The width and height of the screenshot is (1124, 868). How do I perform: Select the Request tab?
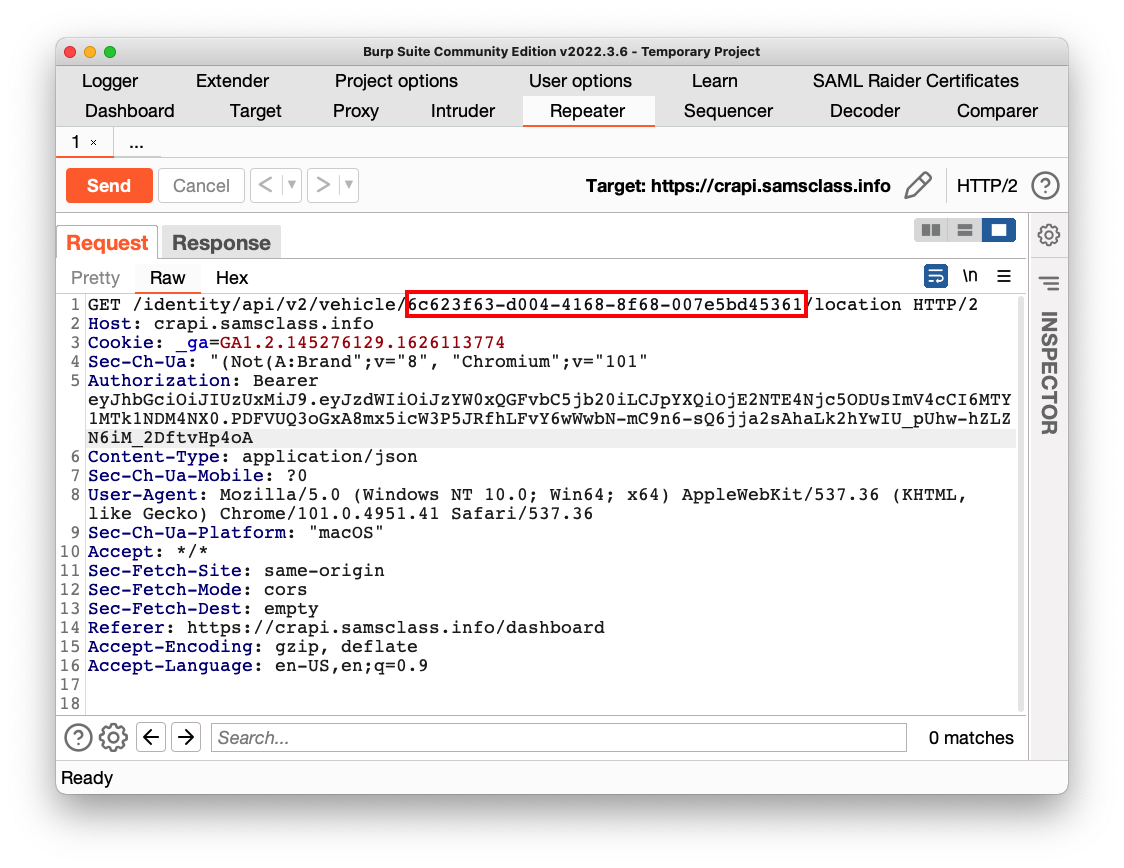(107, 243)
